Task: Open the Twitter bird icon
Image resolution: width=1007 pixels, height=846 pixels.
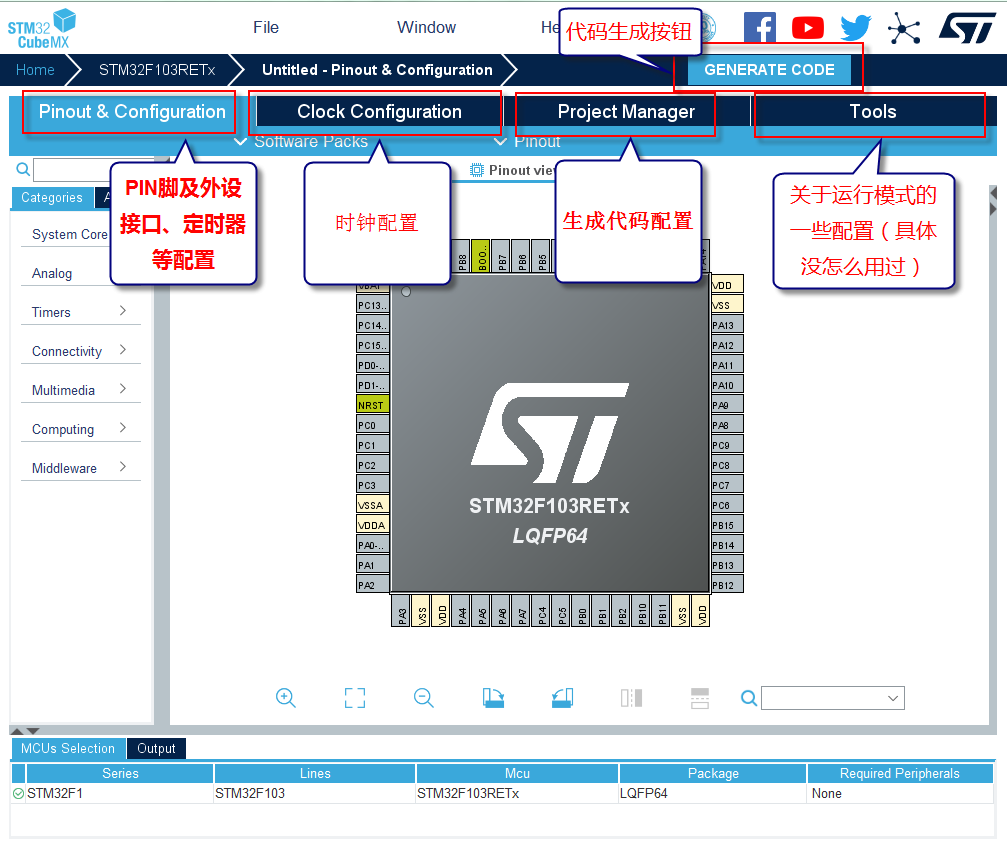Action: click(x=856, y=28)
